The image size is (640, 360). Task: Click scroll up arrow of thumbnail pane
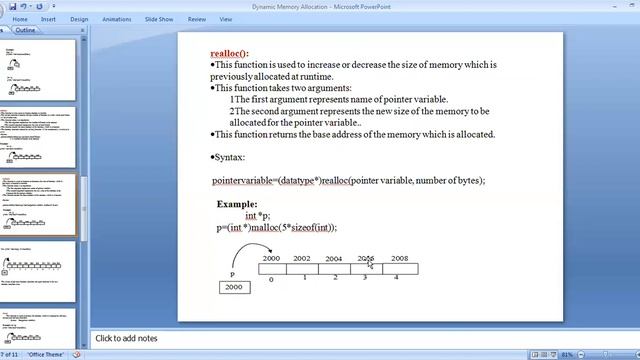(84, 40)
